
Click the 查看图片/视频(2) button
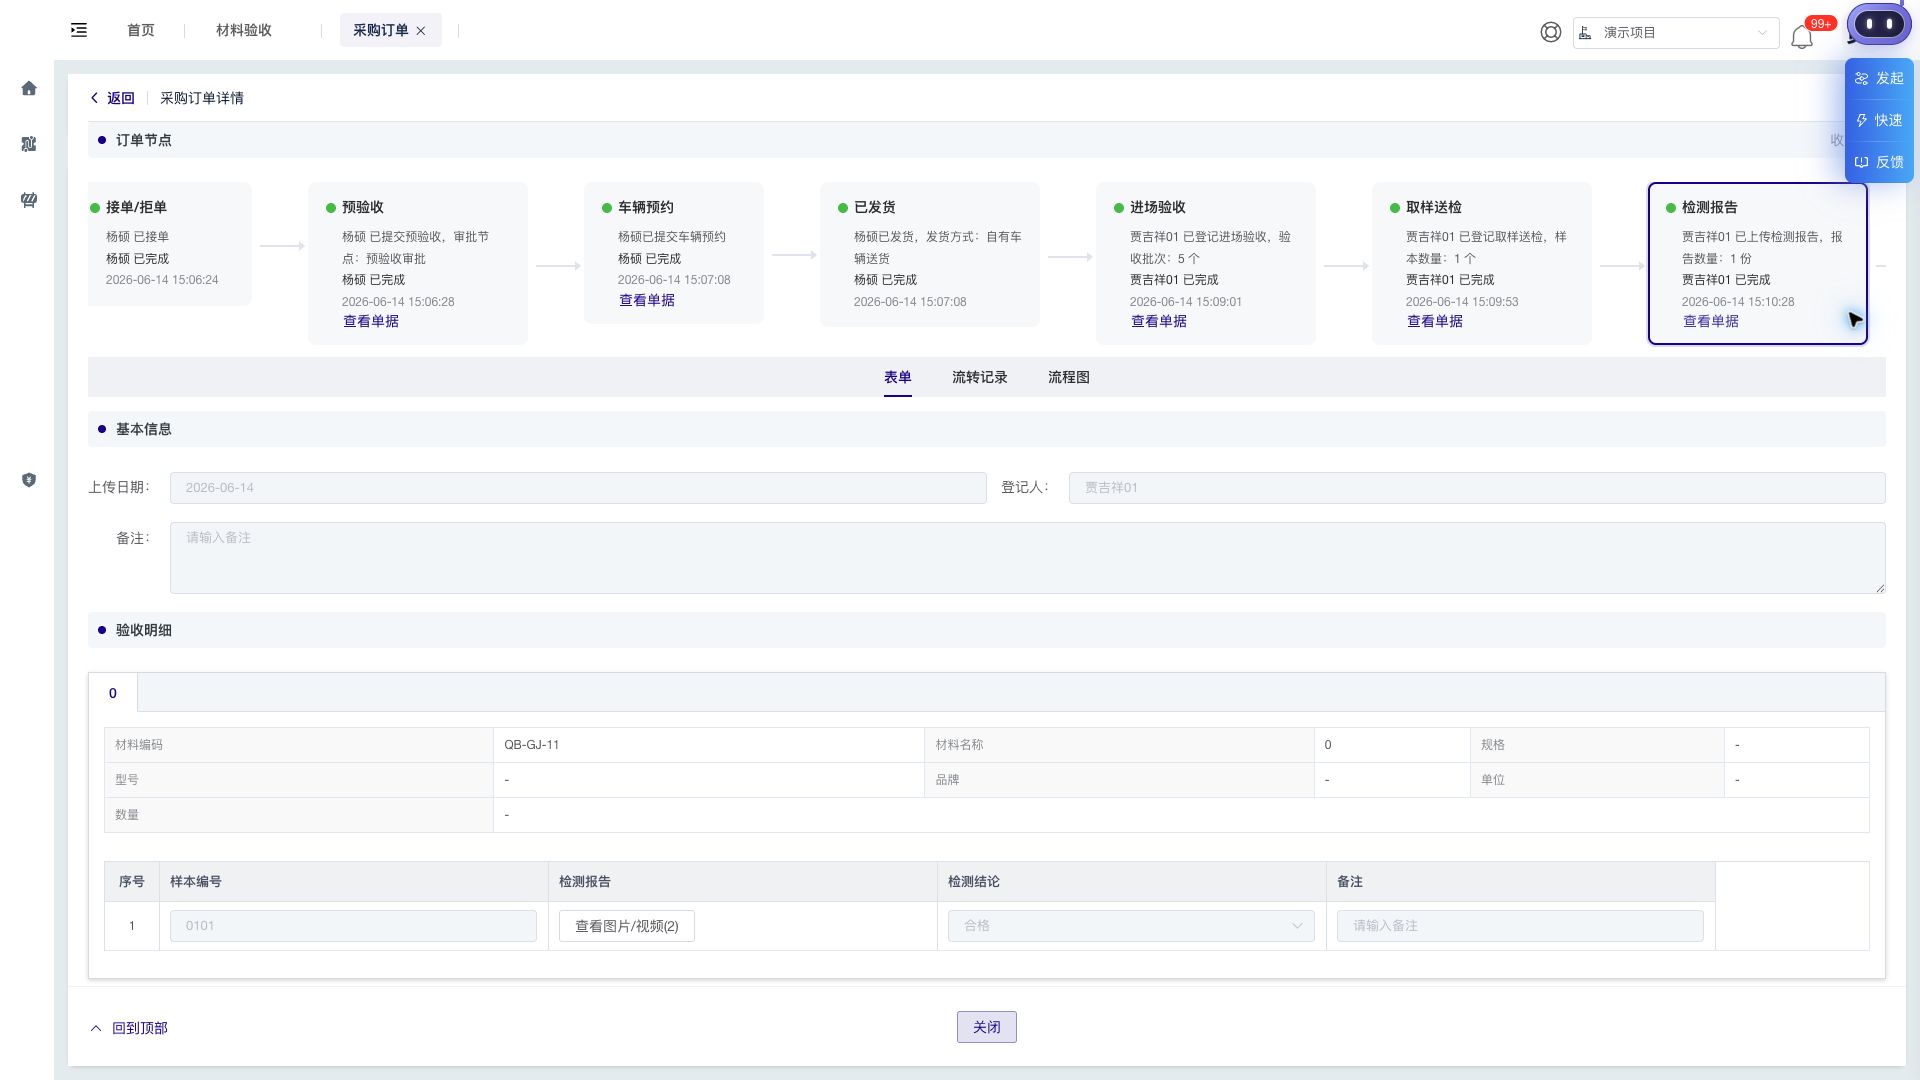tap(627, 926)
